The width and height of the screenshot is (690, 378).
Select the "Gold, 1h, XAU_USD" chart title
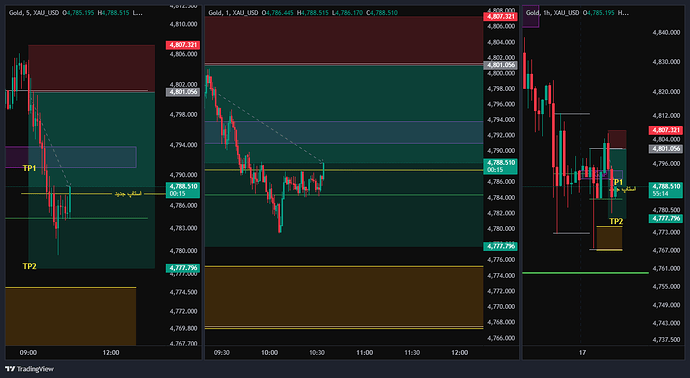pyautogui.click(x=553, y=13)
